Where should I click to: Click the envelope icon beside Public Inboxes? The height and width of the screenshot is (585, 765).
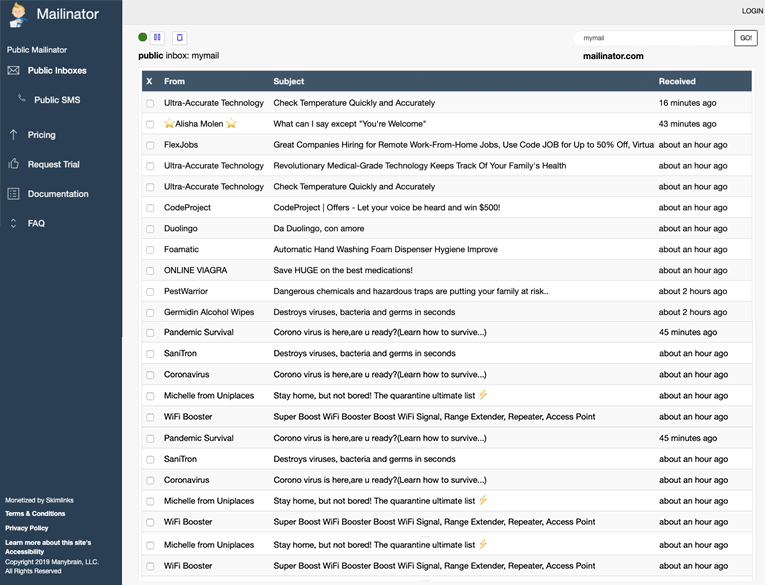(x=14, y=71)
